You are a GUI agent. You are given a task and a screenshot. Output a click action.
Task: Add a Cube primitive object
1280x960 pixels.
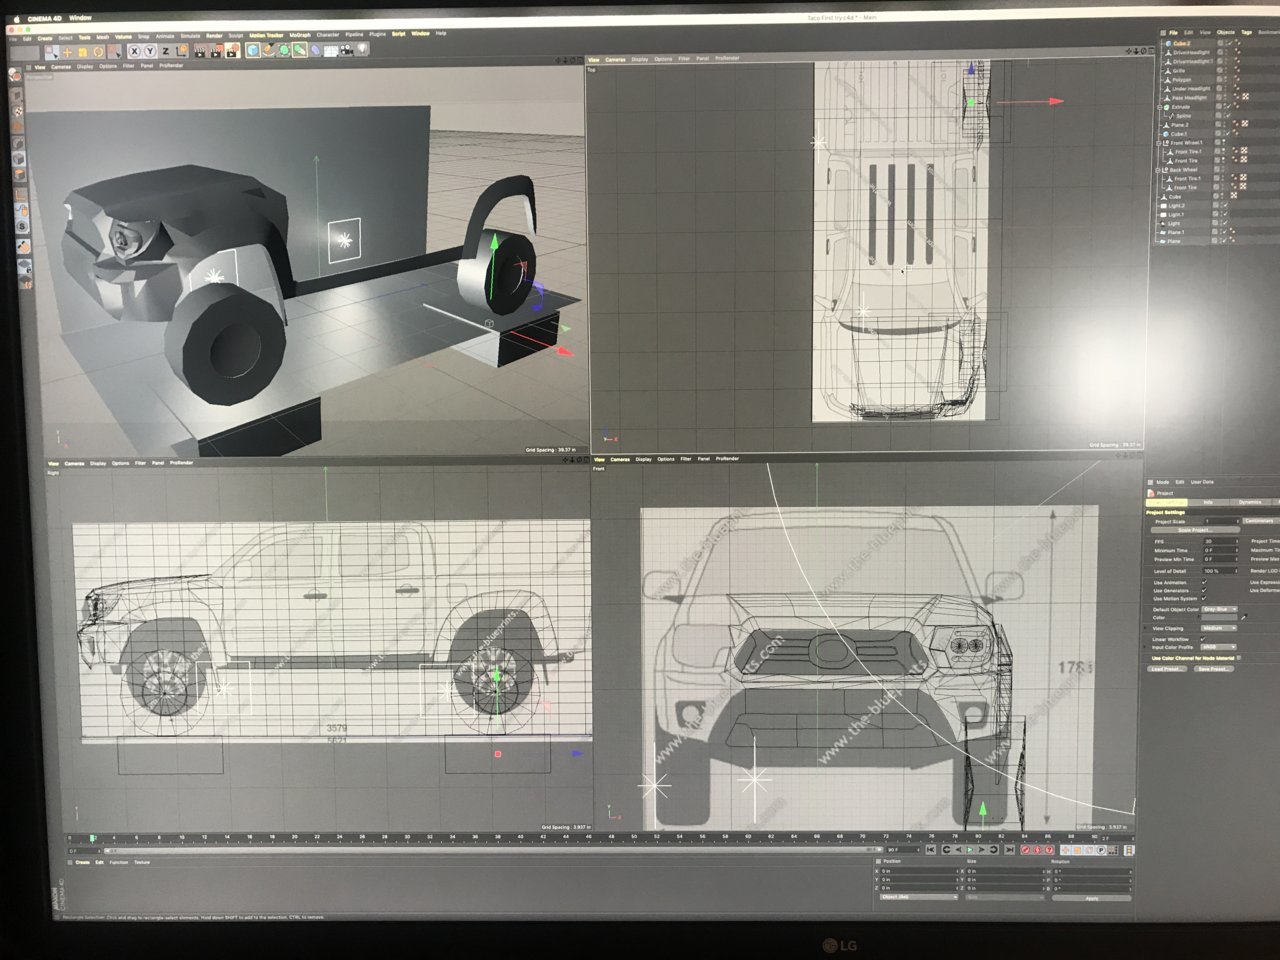coord(253,50)
